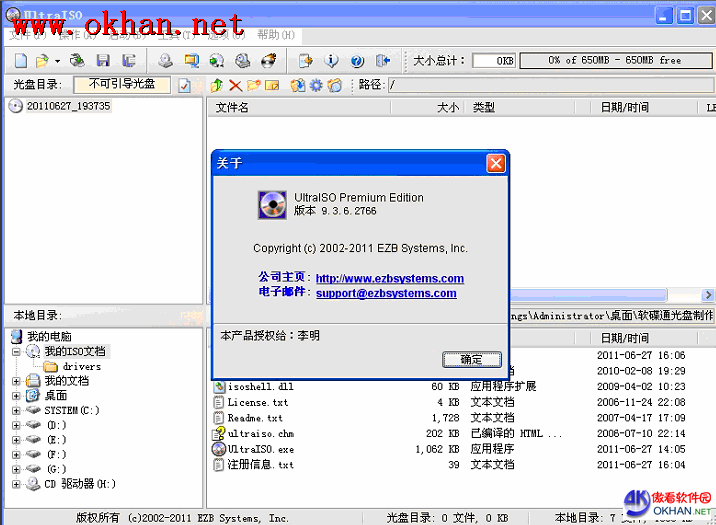Select ultraiso.chm in local file list

pos(261,433)
